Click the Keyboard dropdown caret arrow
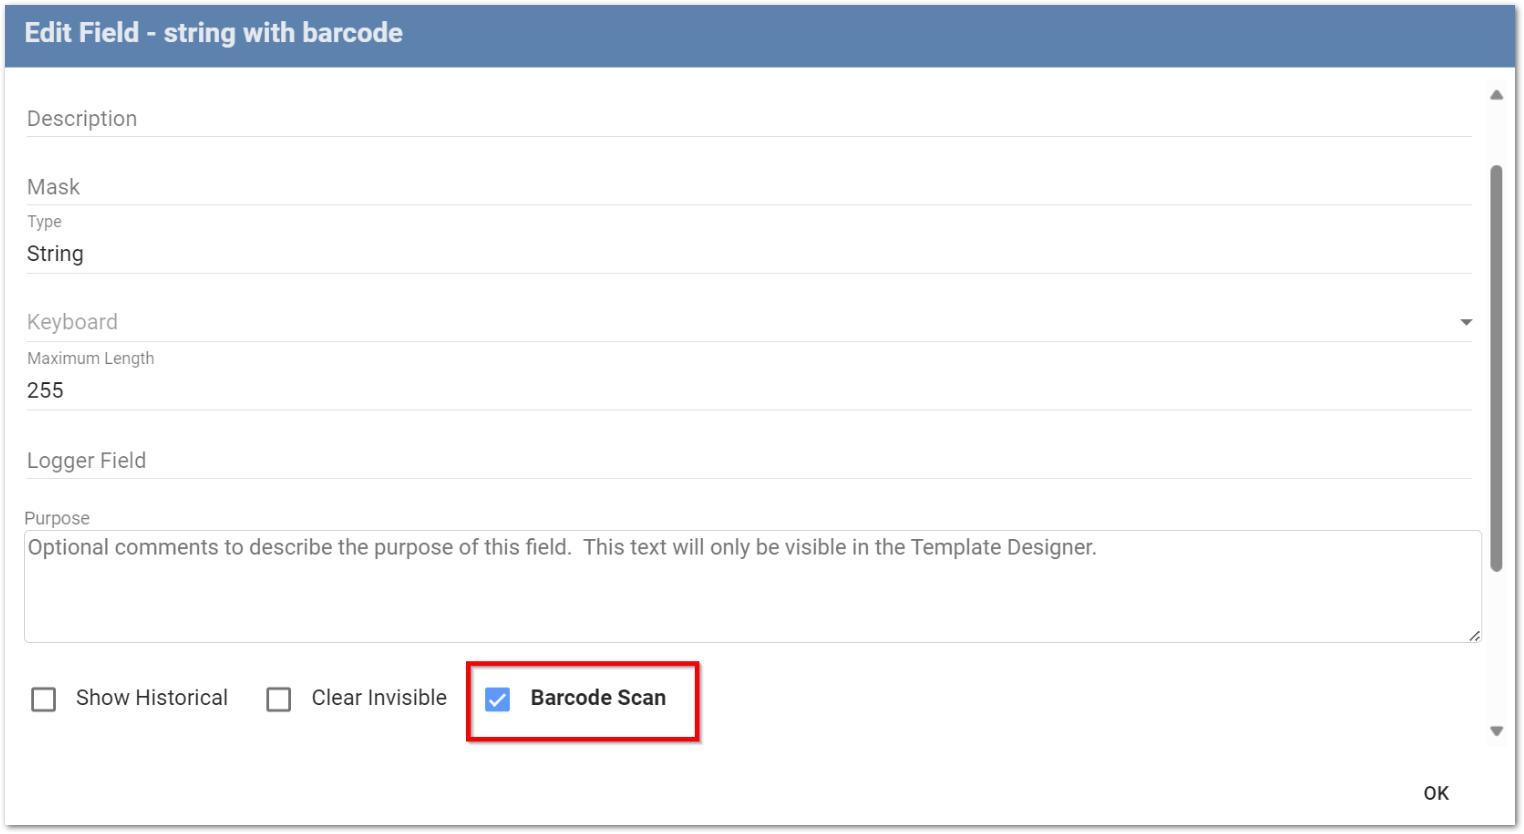 click(1466, 322)
